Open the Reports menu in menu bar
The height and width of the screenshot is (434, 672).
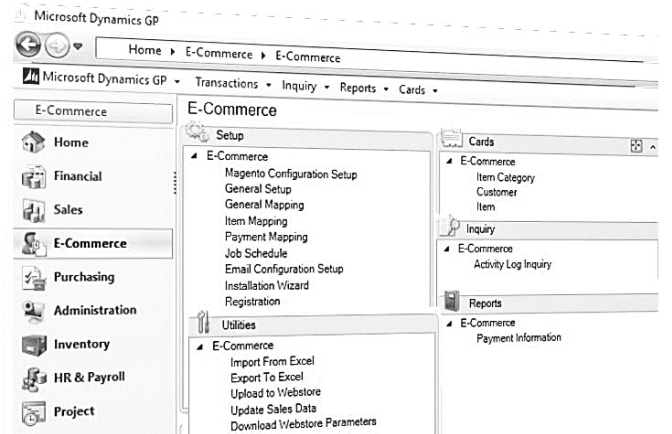(363, 88)
